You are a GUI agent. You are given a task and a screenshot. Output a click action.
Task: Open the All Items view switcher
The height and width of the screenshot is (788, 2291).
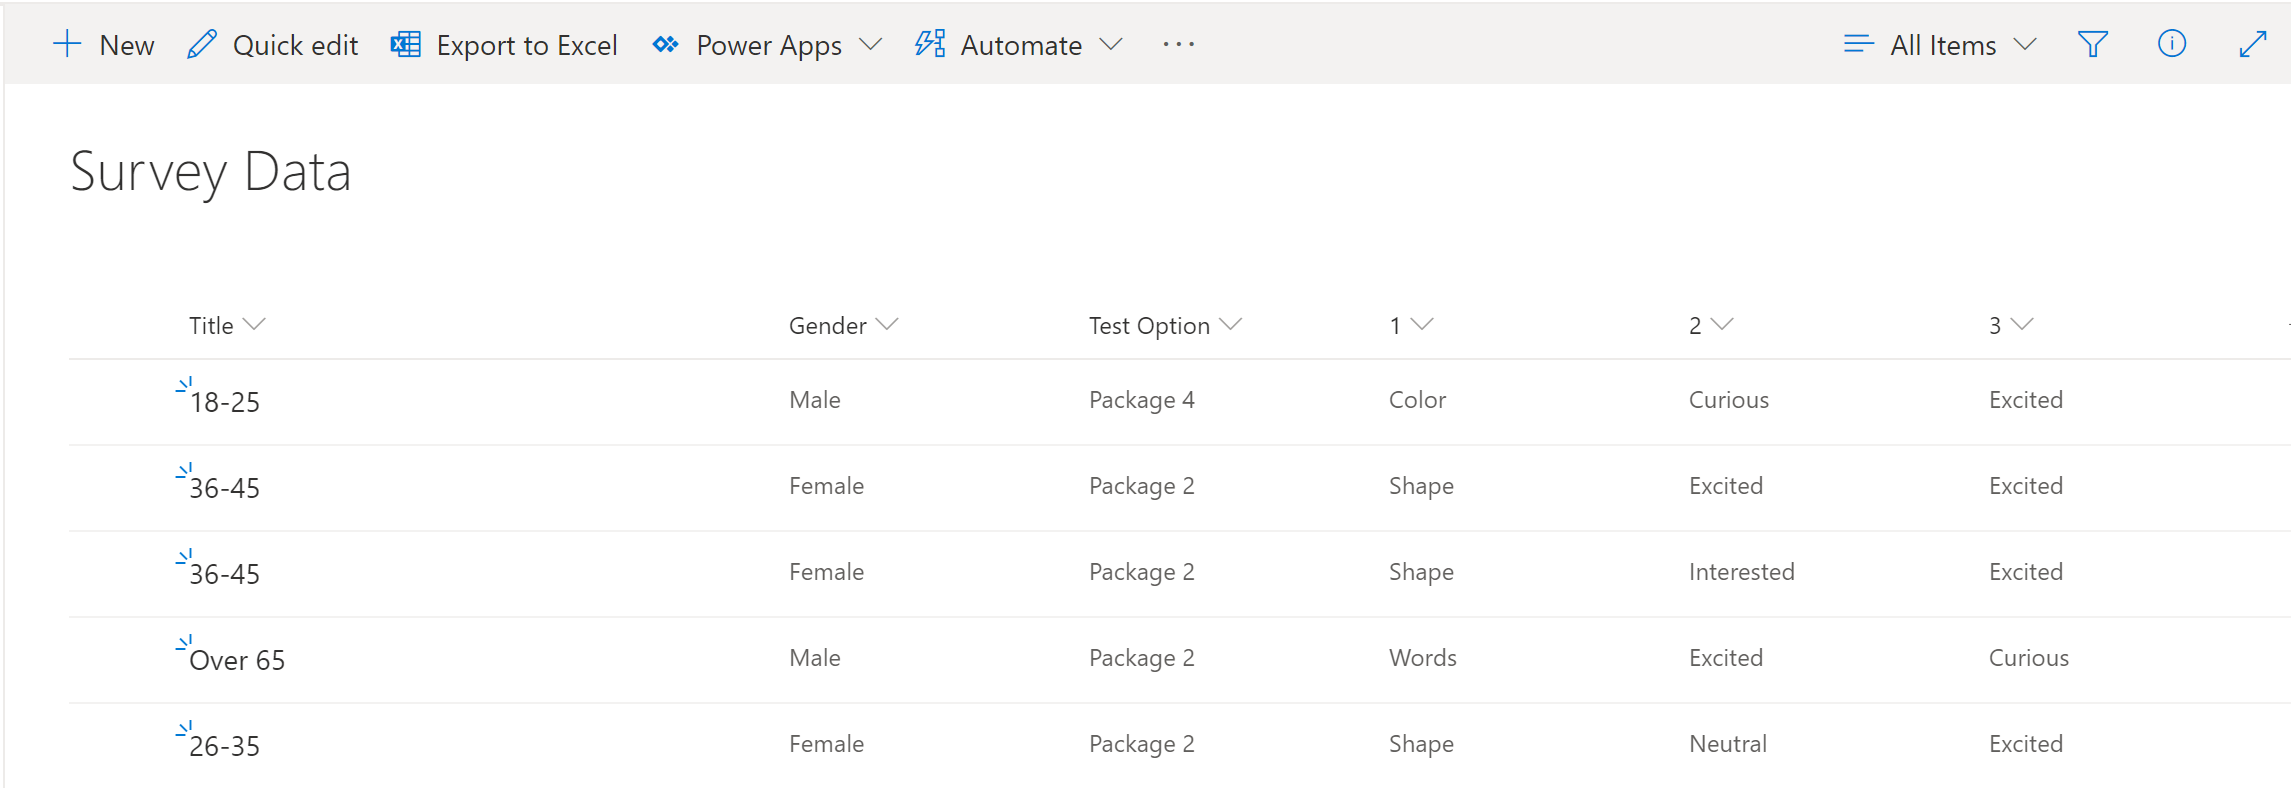[1940, 45]
